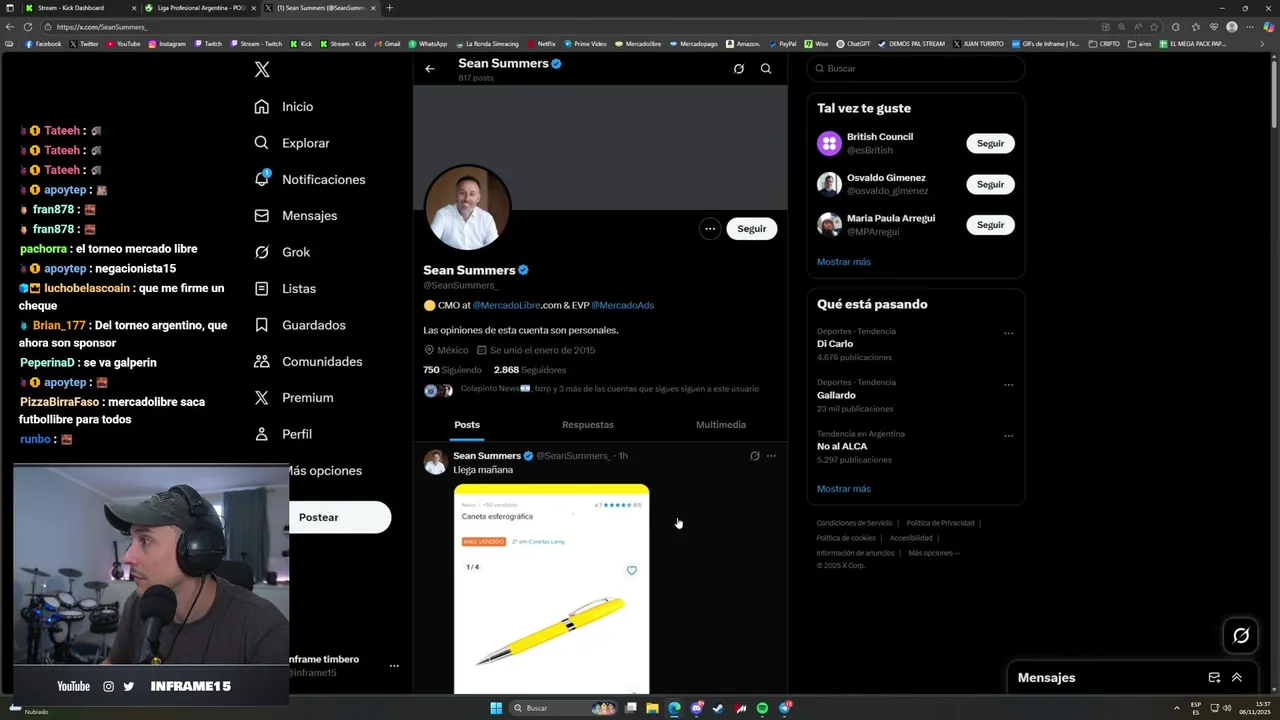Screen dimensions: 1280x720
Task: Open three-dot menu on Llega mañana post
Action: pyautogui.click(x=771, y=456)
